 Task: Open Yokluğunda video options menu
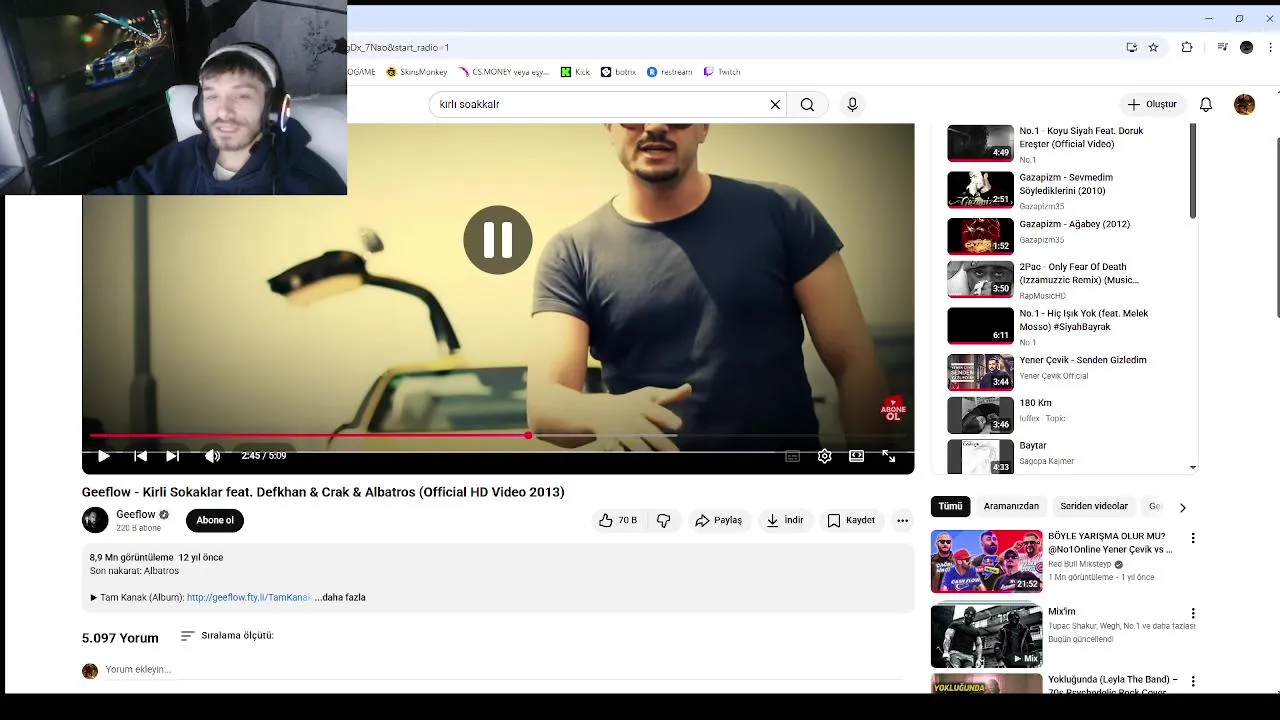pos(1192,681)
